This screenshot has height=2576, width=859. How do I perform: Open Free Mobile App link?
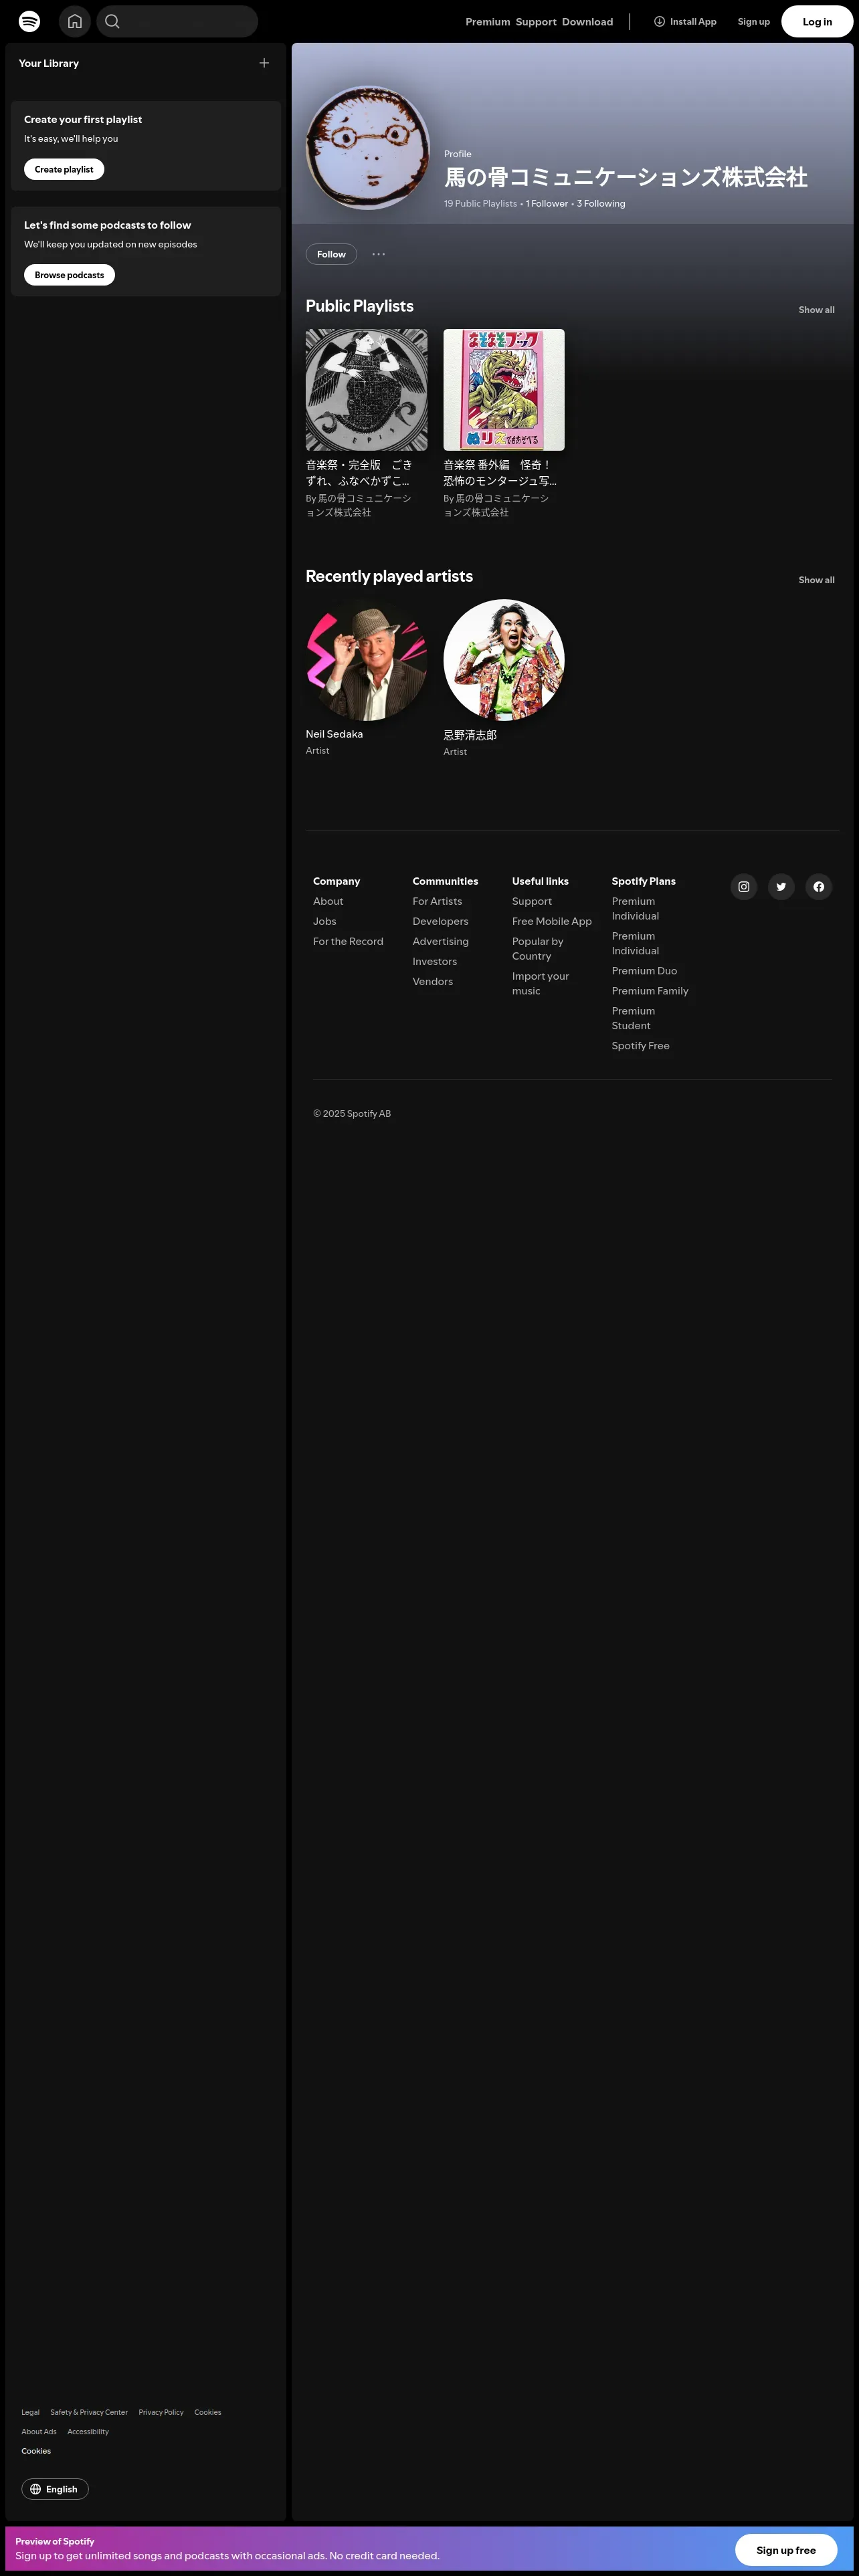click(x=552, y=921)
